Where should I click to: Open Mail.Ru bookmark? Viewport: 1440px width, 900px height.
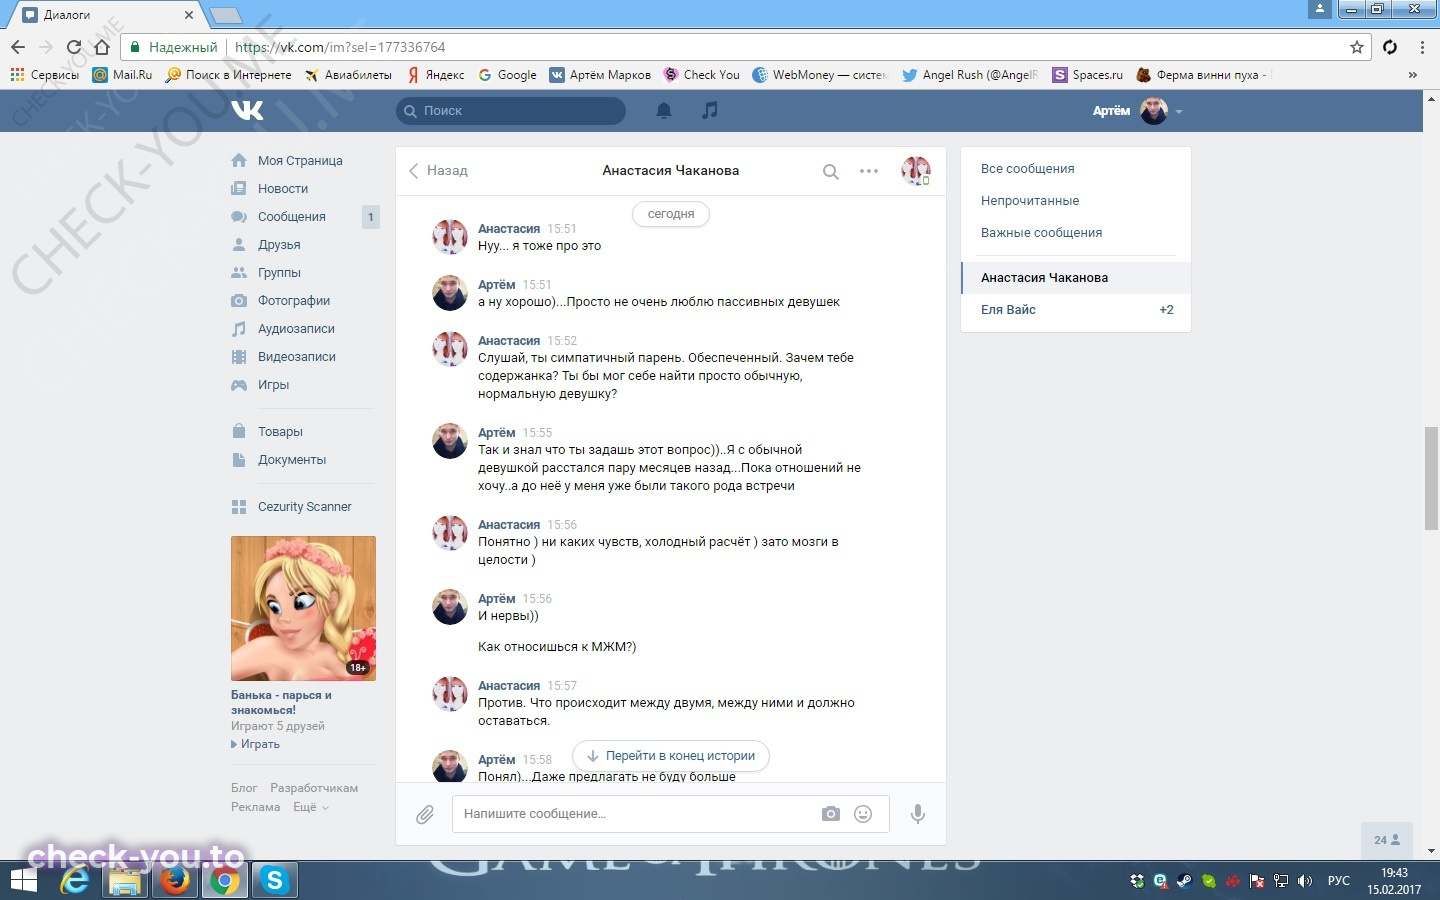122,75
